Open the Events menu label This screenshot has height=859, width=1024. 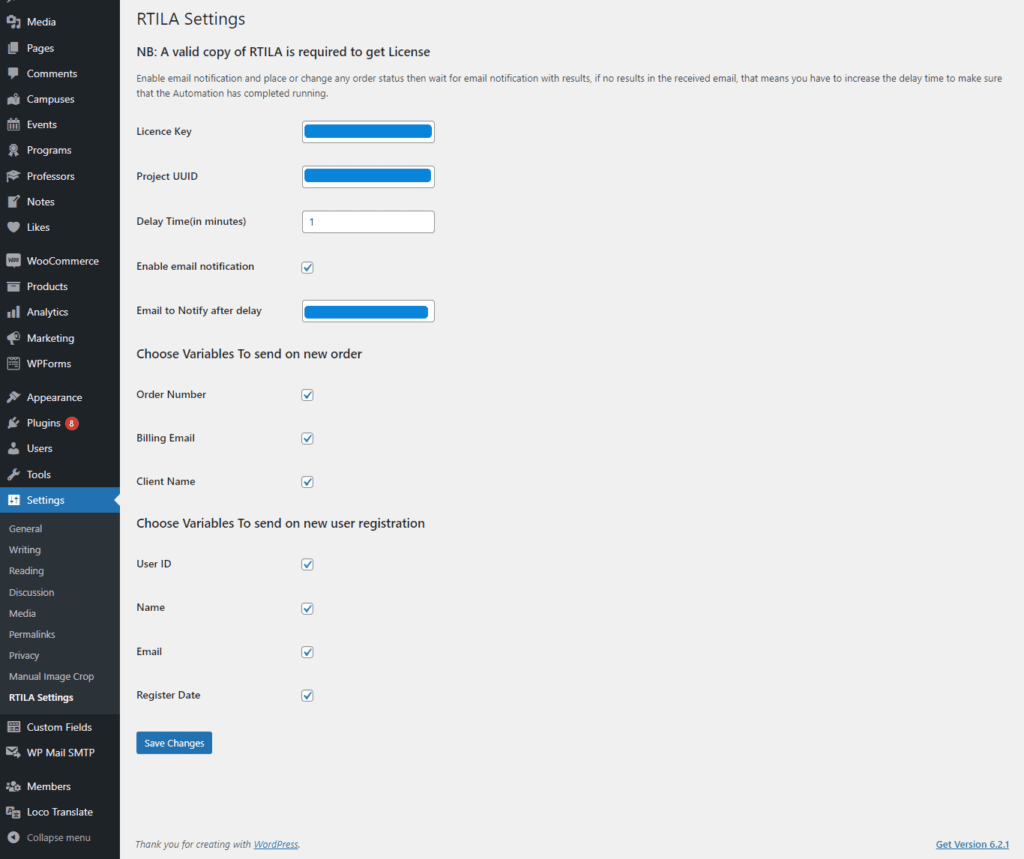tap(42, 124)
